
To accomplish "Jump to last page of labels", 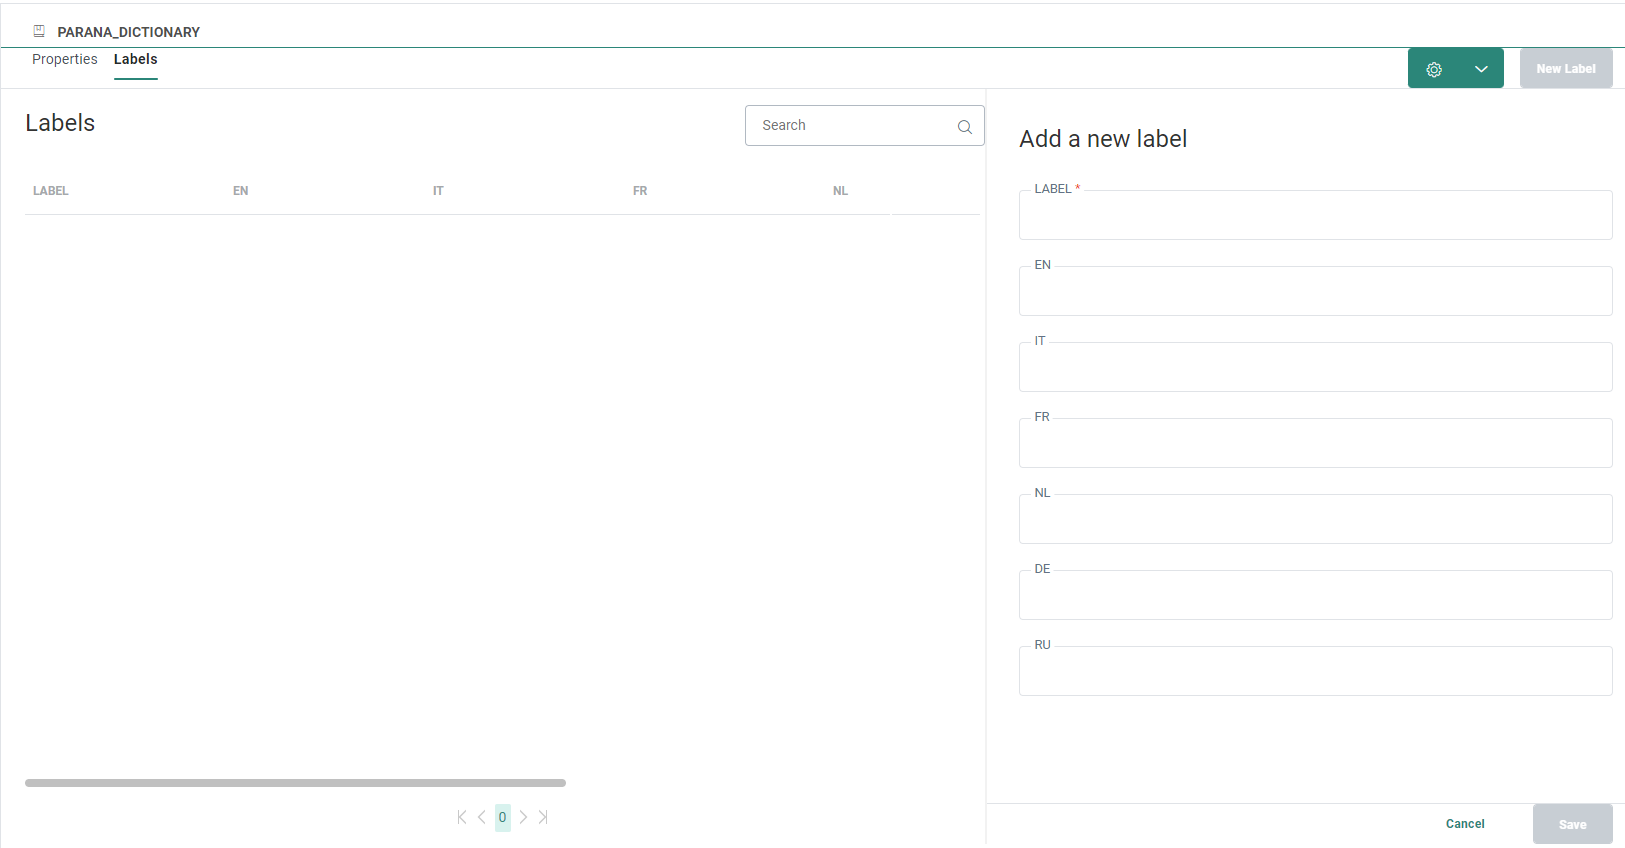I will 543,817.
